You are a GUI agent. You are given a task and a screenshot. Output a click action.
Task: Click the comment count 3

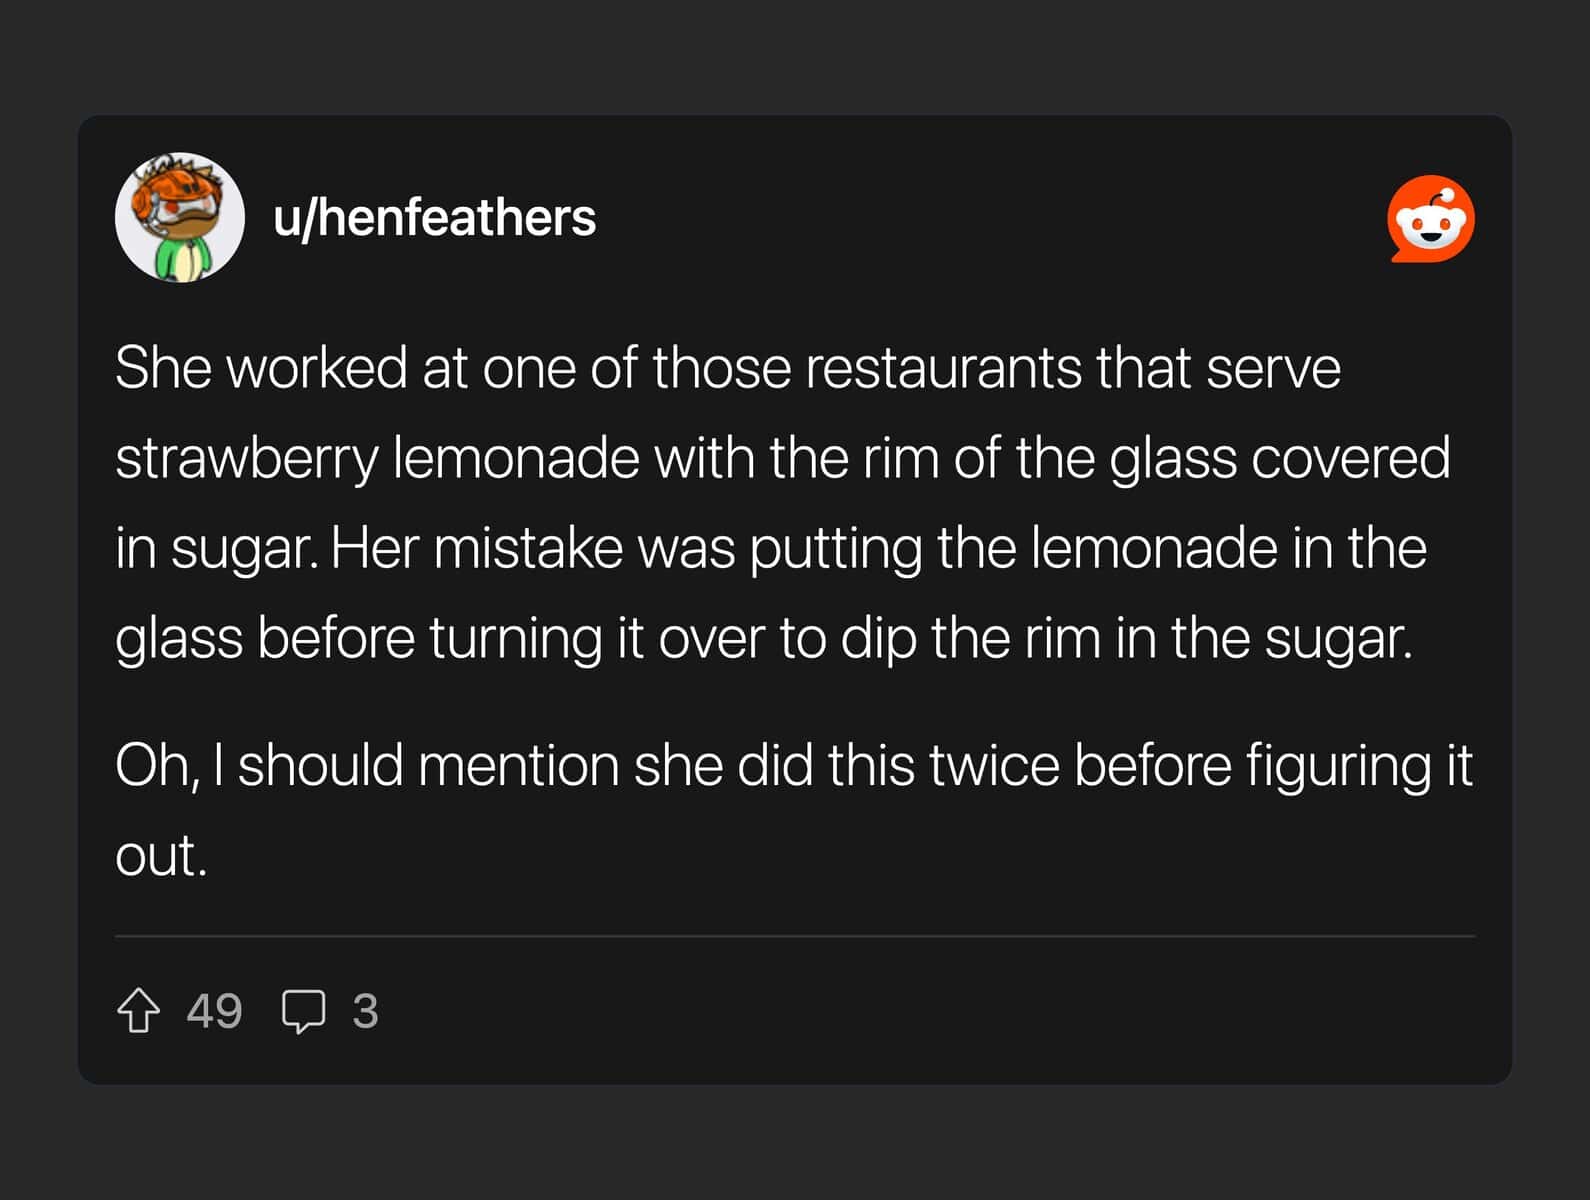365,1011
